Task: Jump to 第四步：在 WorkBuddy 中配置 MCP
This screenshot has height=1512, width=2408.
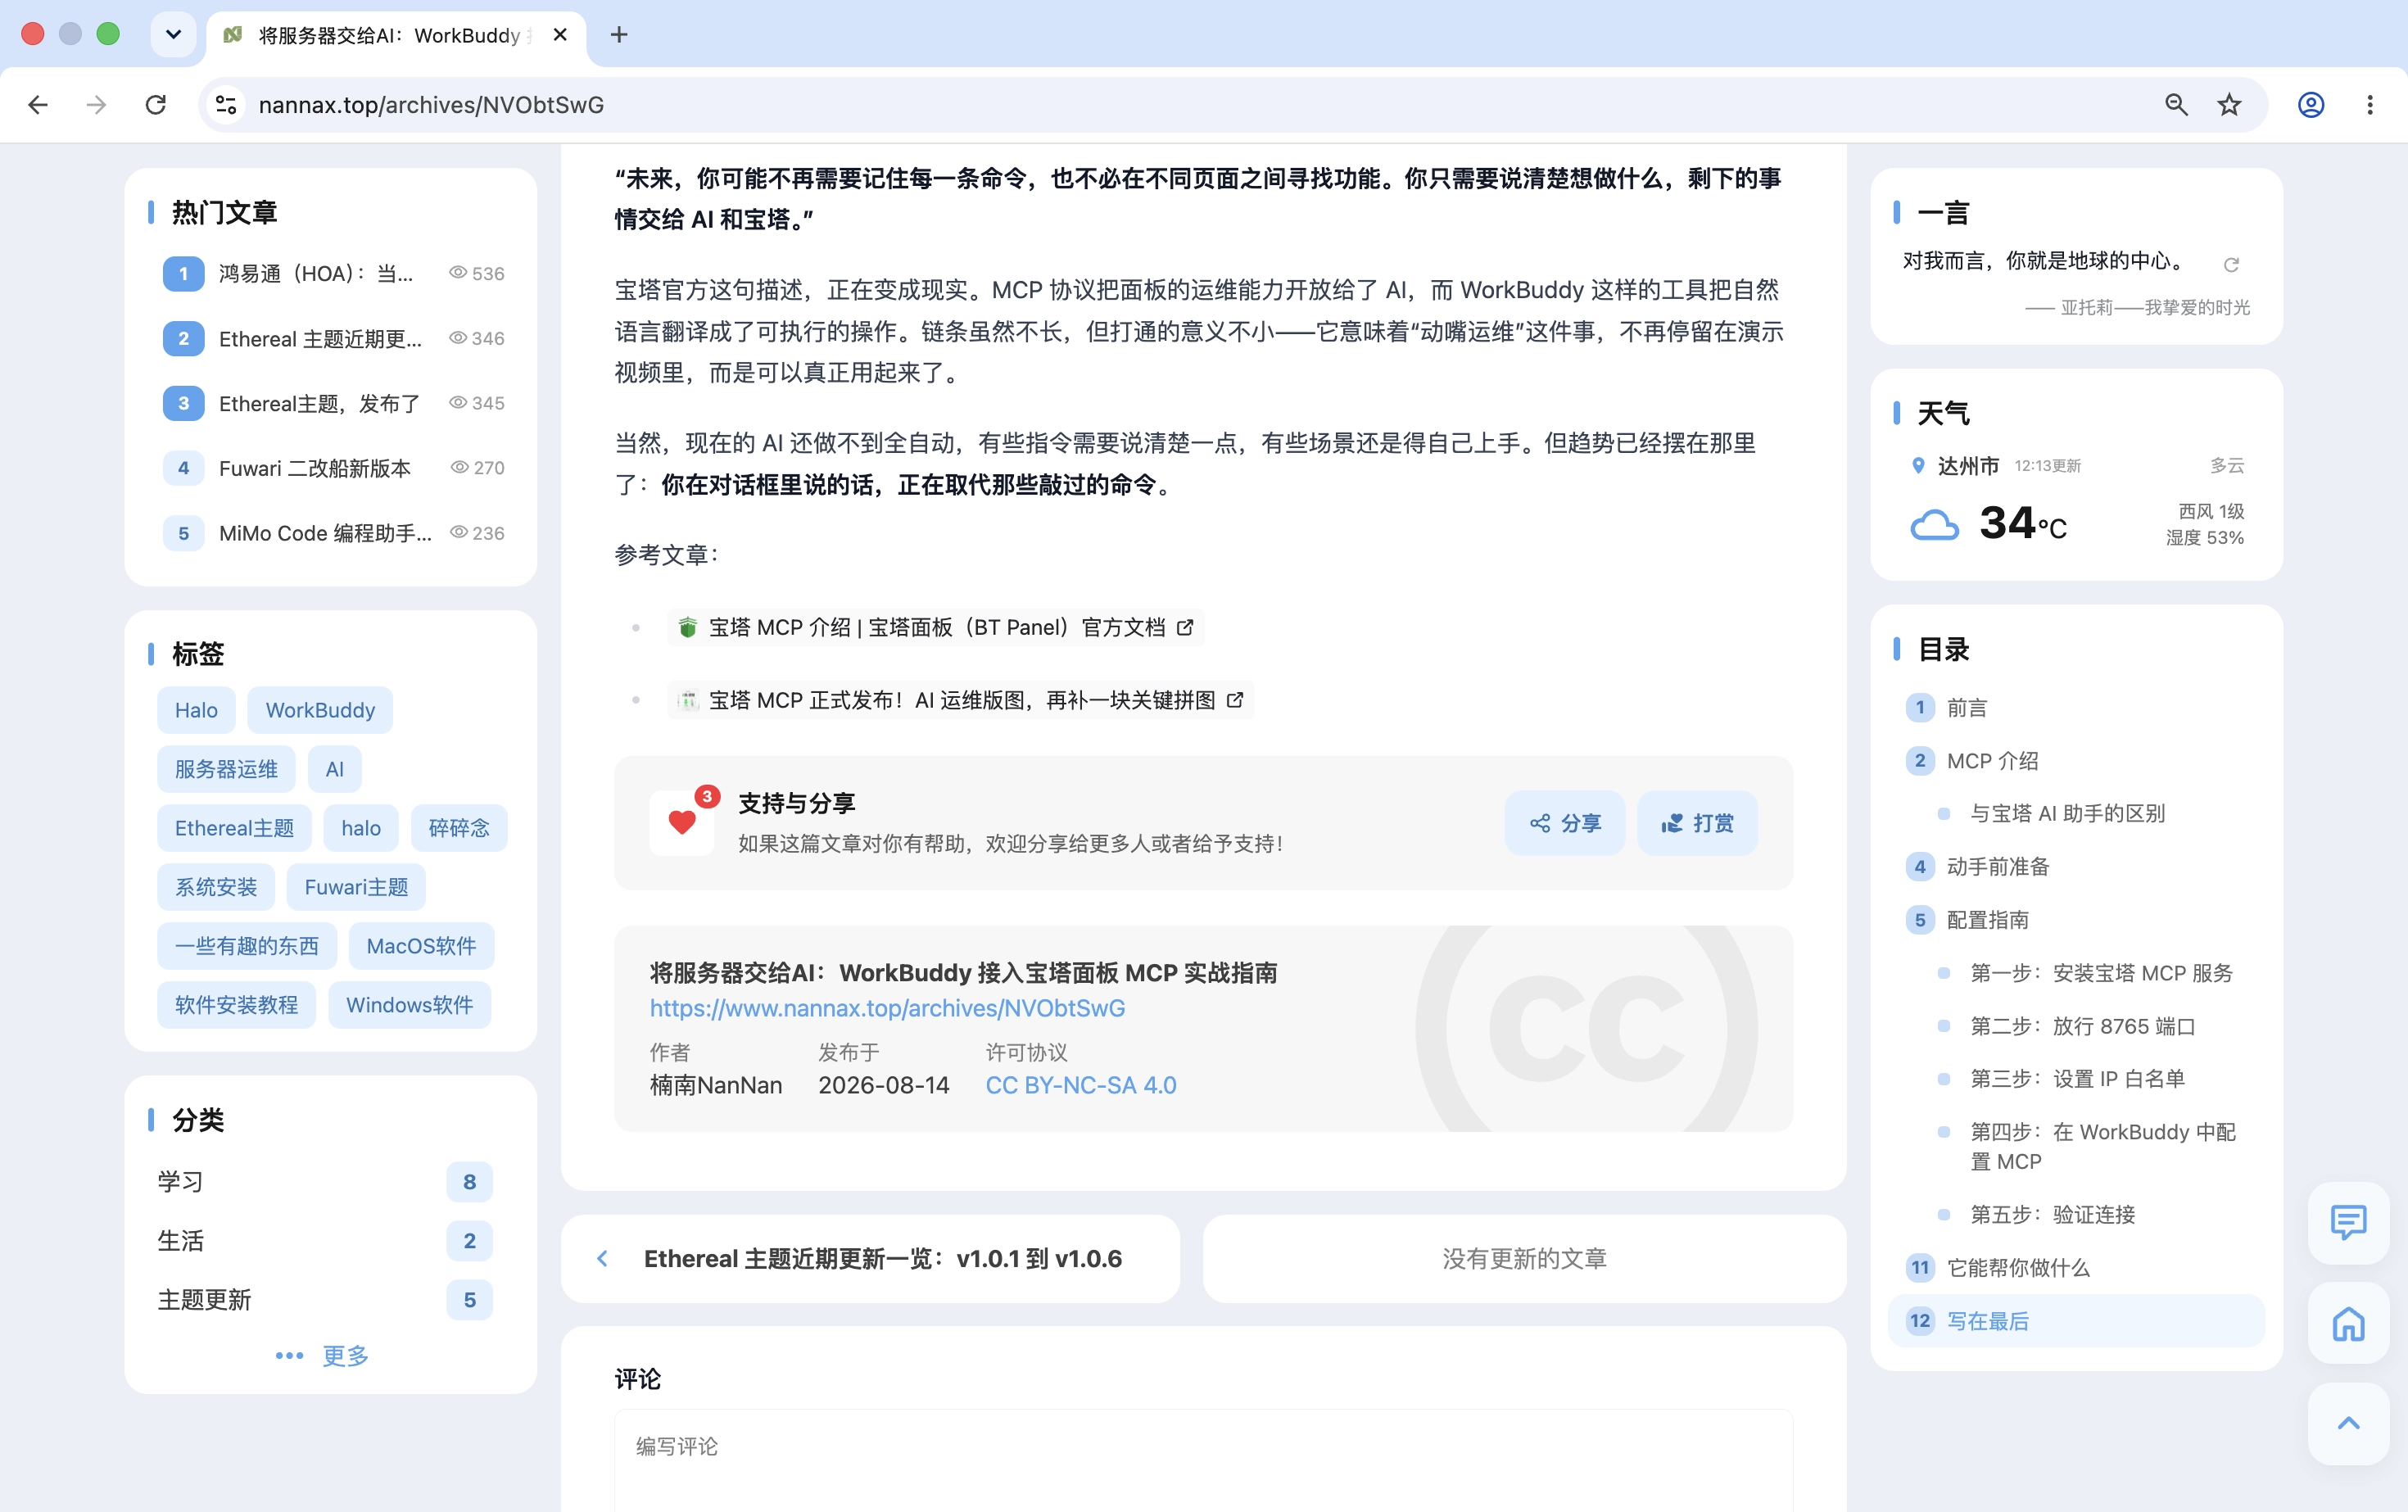Action: point(2076,1147)
